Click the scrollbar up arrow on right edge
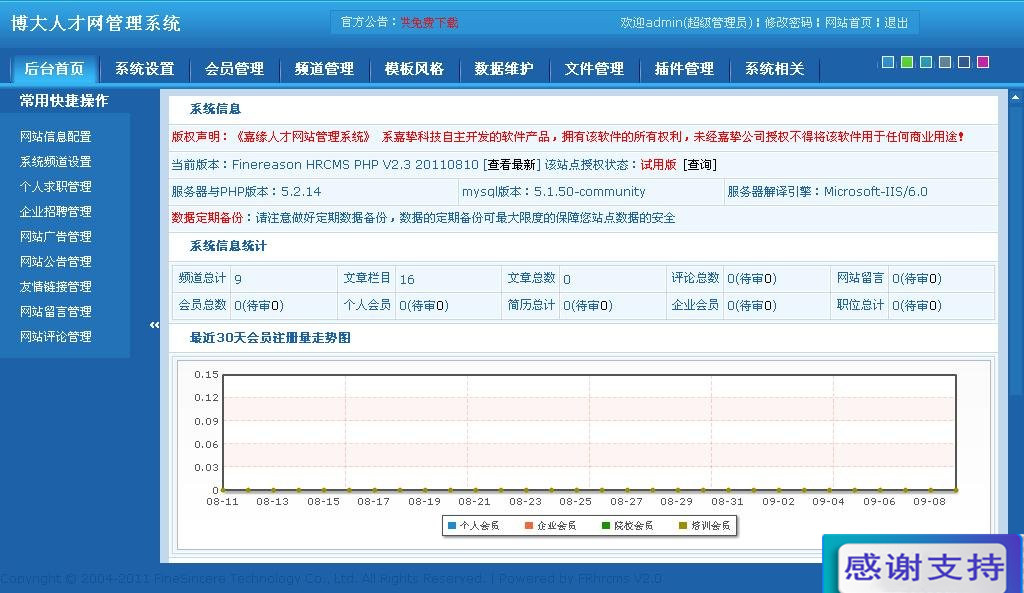1024x593 pixels. (x=1016, y=97)
